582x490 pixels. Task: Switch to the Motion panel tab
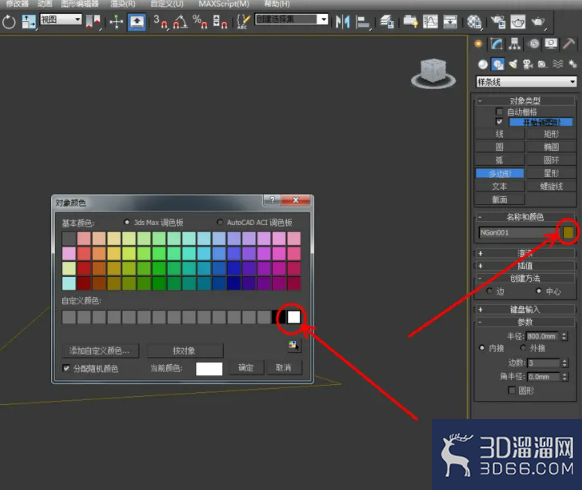pyautogui.click(x=534, y=44)
